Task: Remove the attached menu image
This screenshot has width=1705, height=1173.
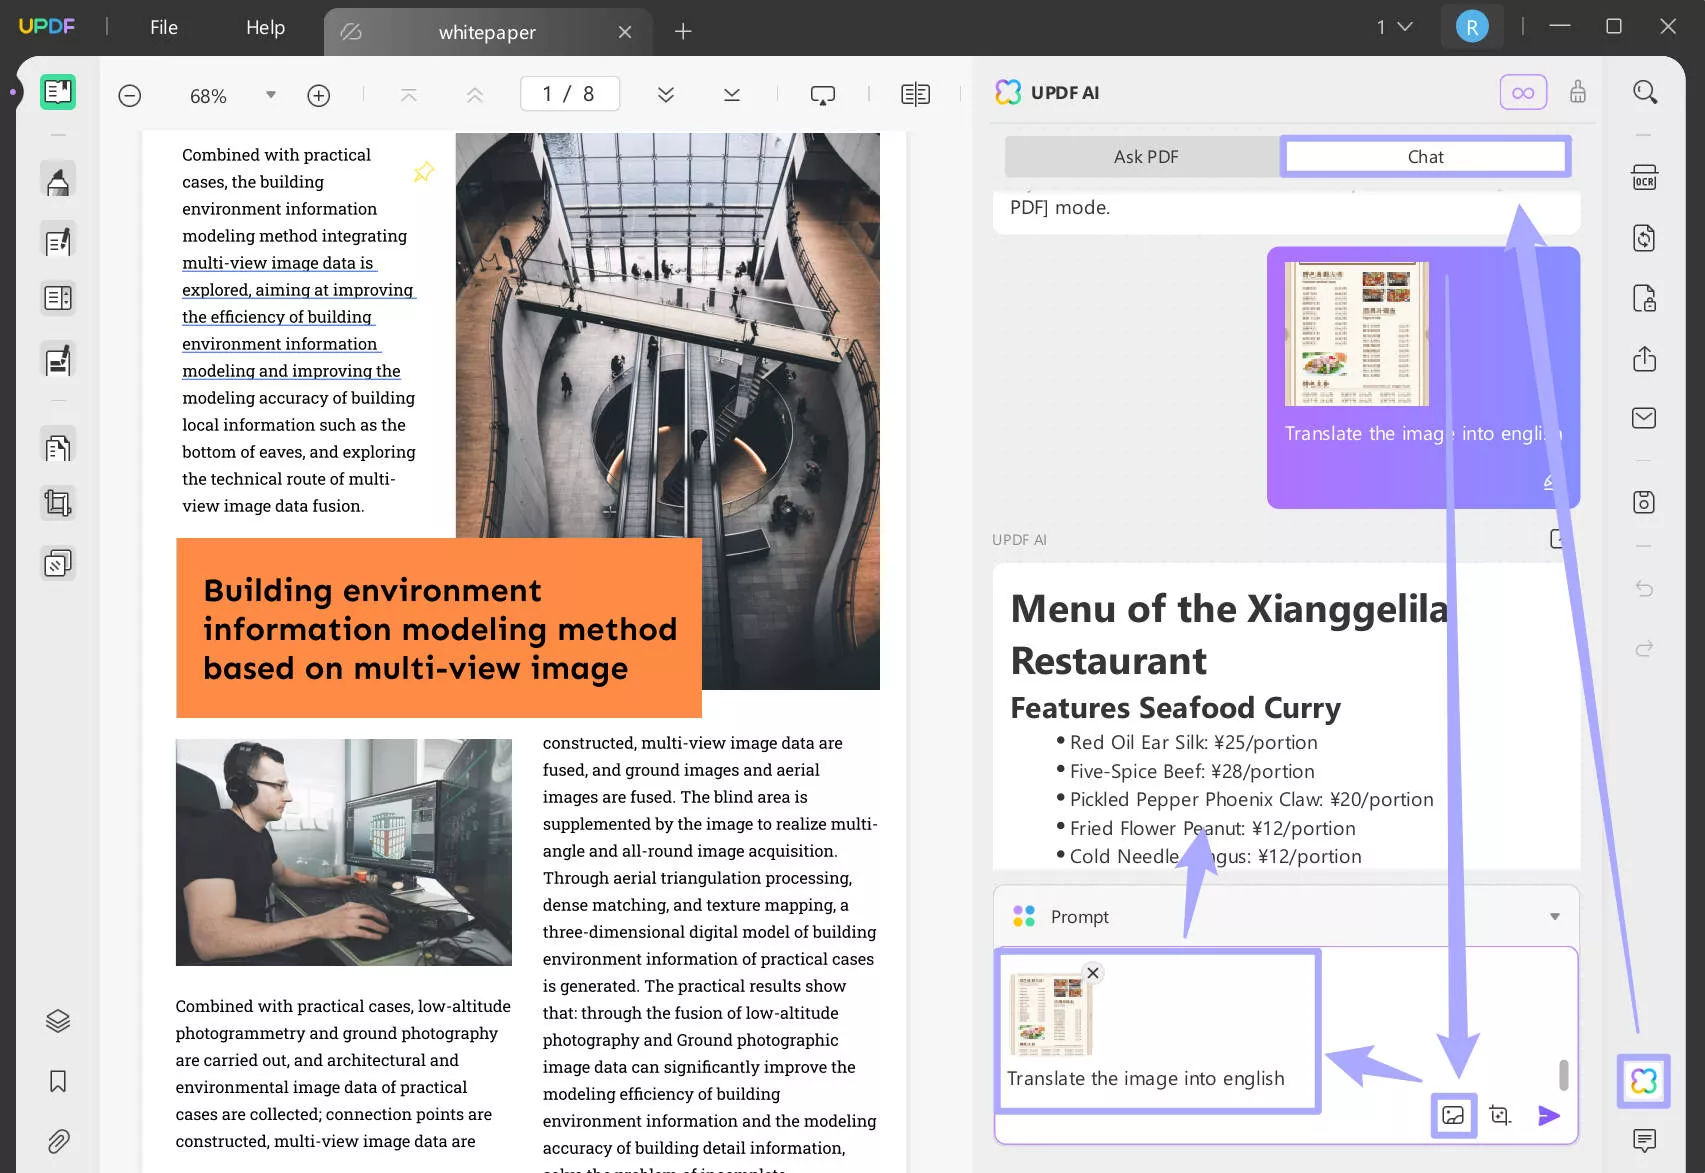Action: (x=1093, y=973)
